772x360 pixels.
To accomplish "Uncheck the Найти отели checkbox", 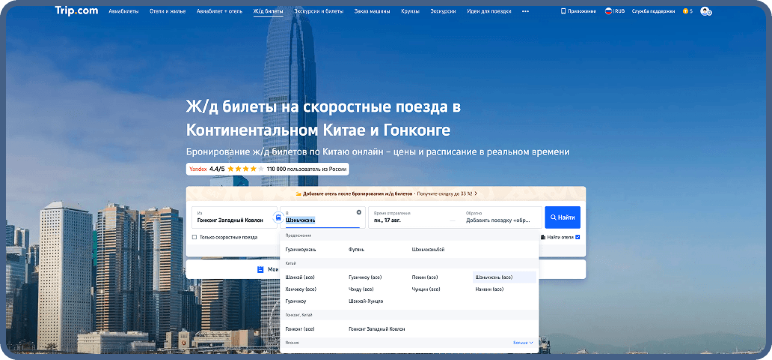I will 578,237.
